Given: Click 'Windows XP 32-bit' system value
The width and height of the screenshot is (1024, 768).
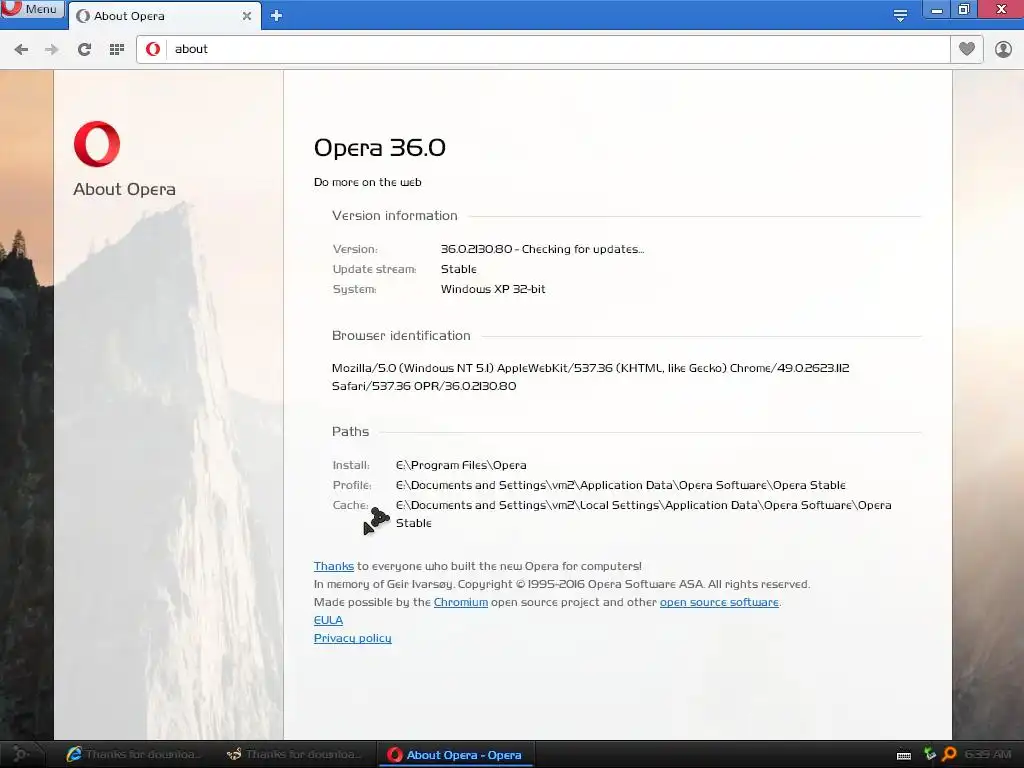Looking at the screenshot, I should (493, 289).
